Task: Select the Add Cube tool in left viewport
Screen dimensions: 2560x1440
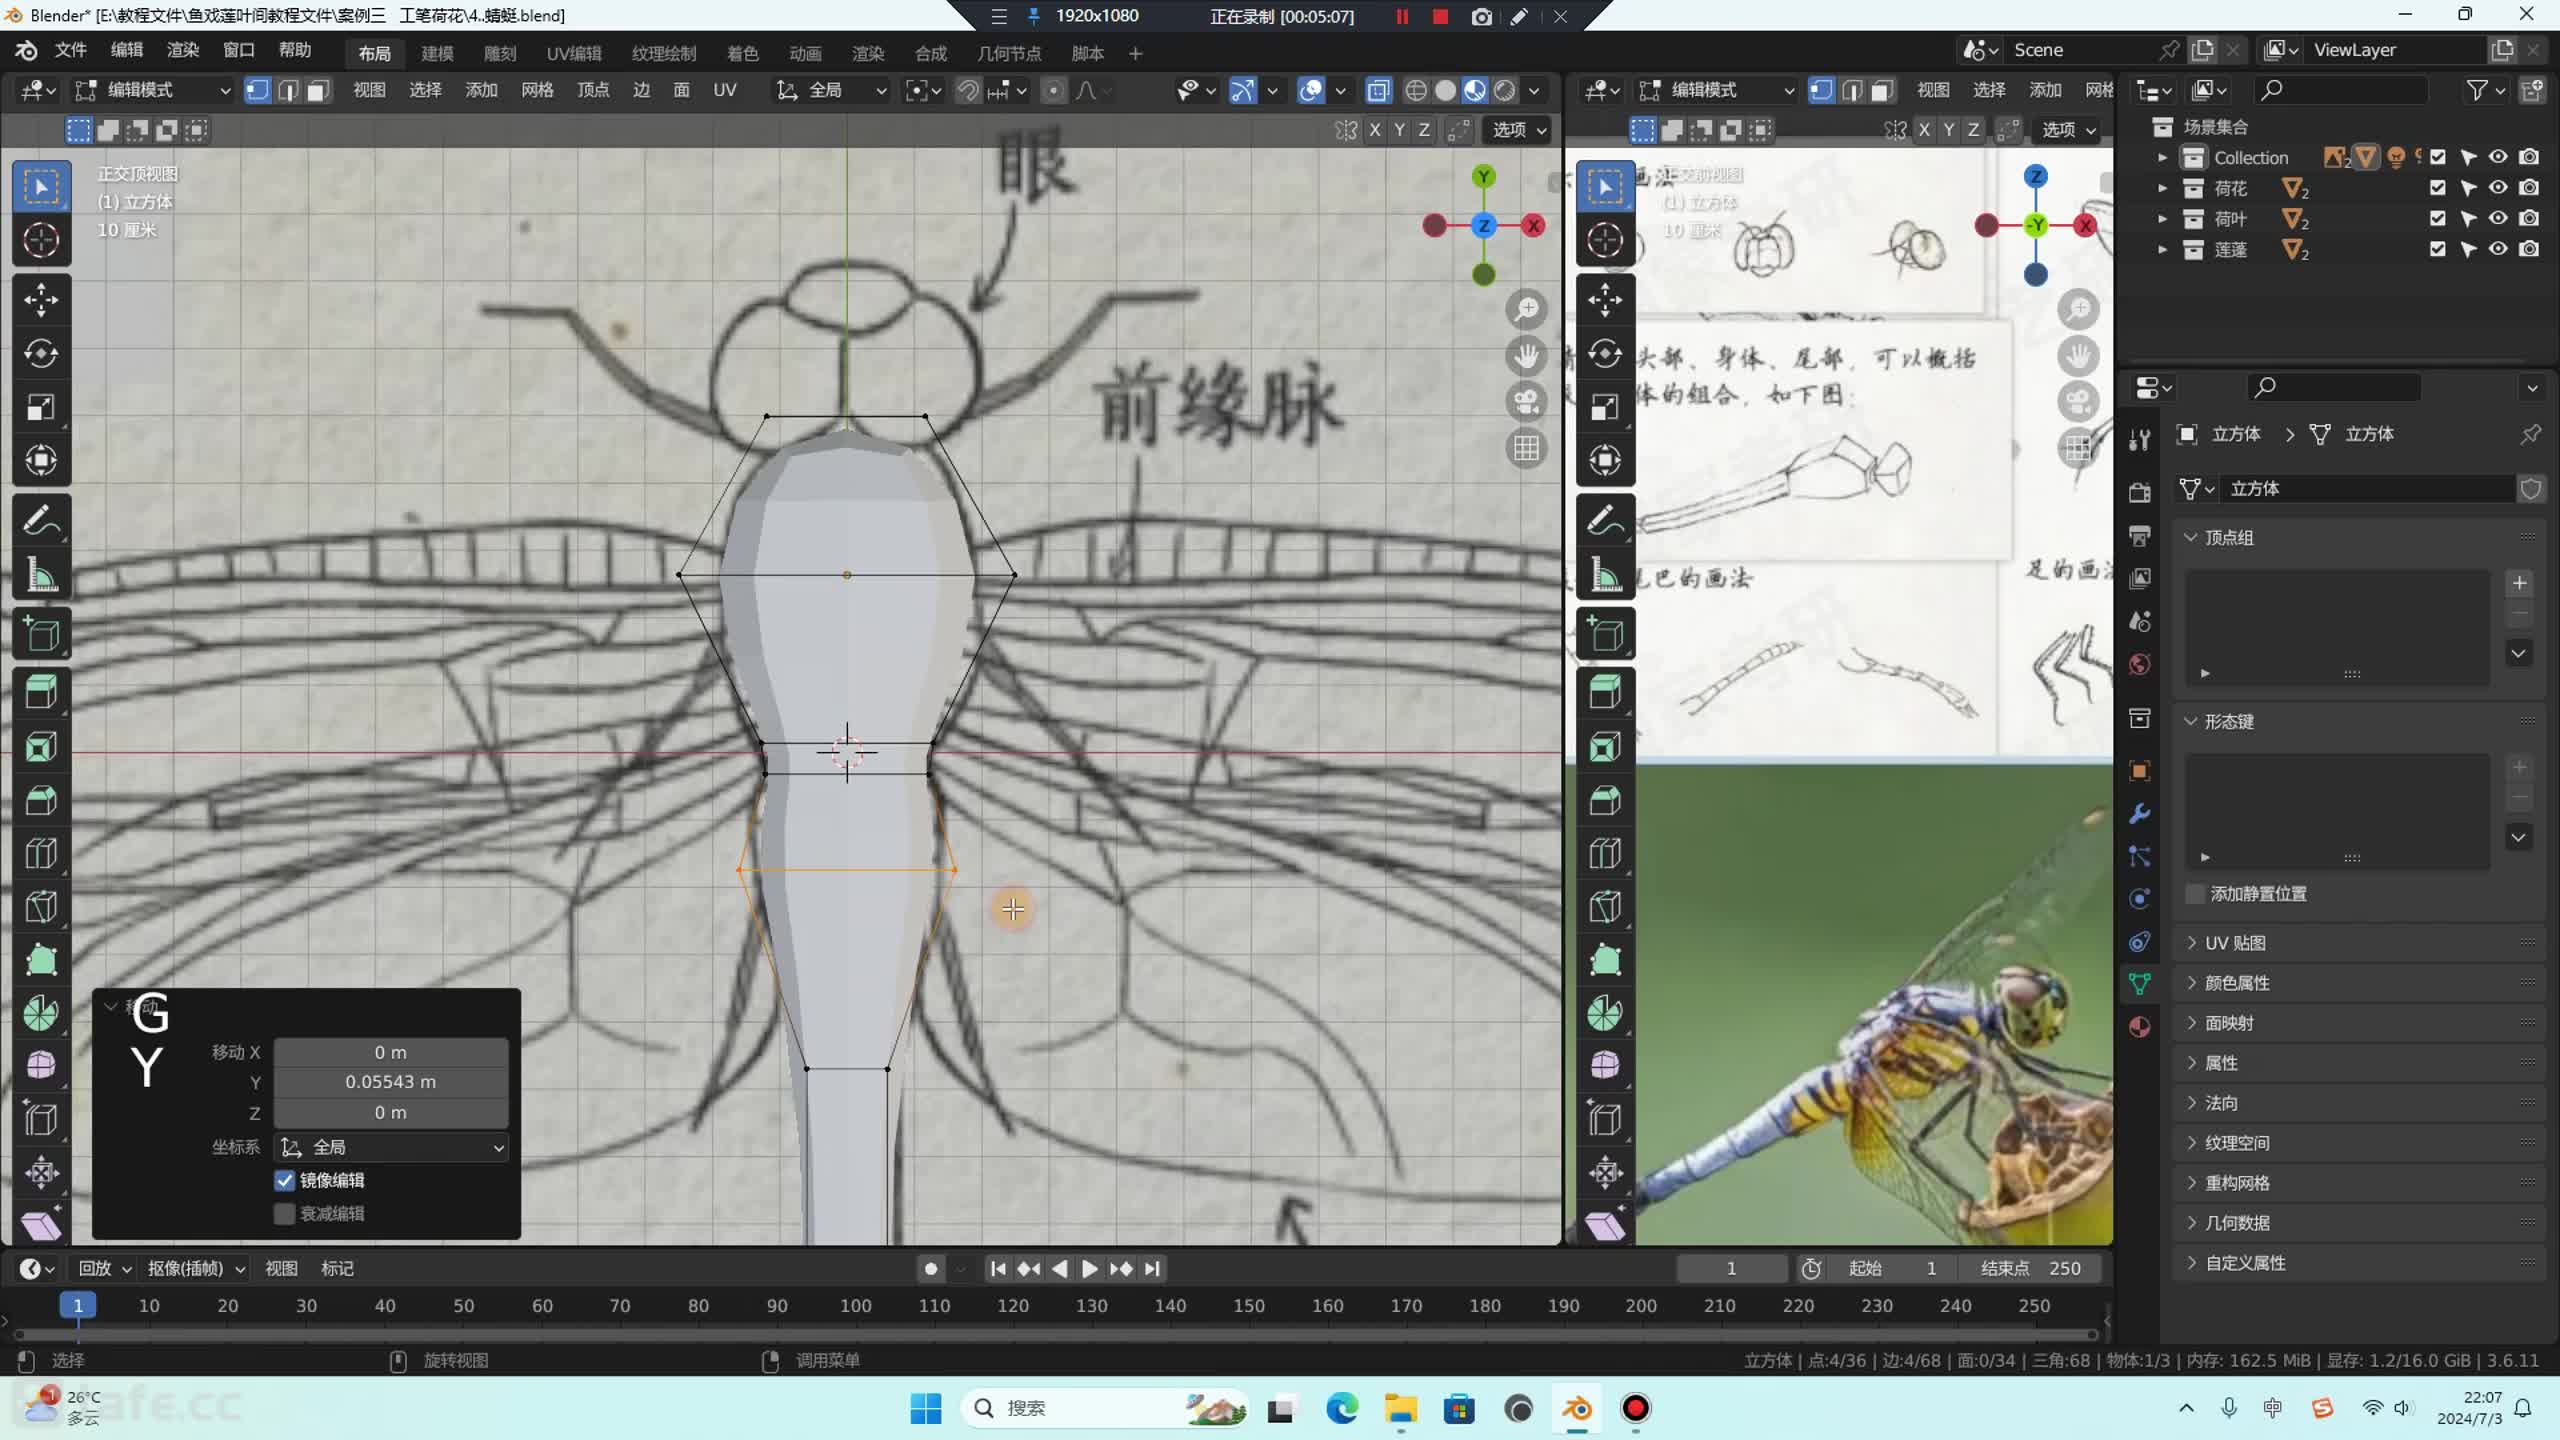Action: [41, 634]
